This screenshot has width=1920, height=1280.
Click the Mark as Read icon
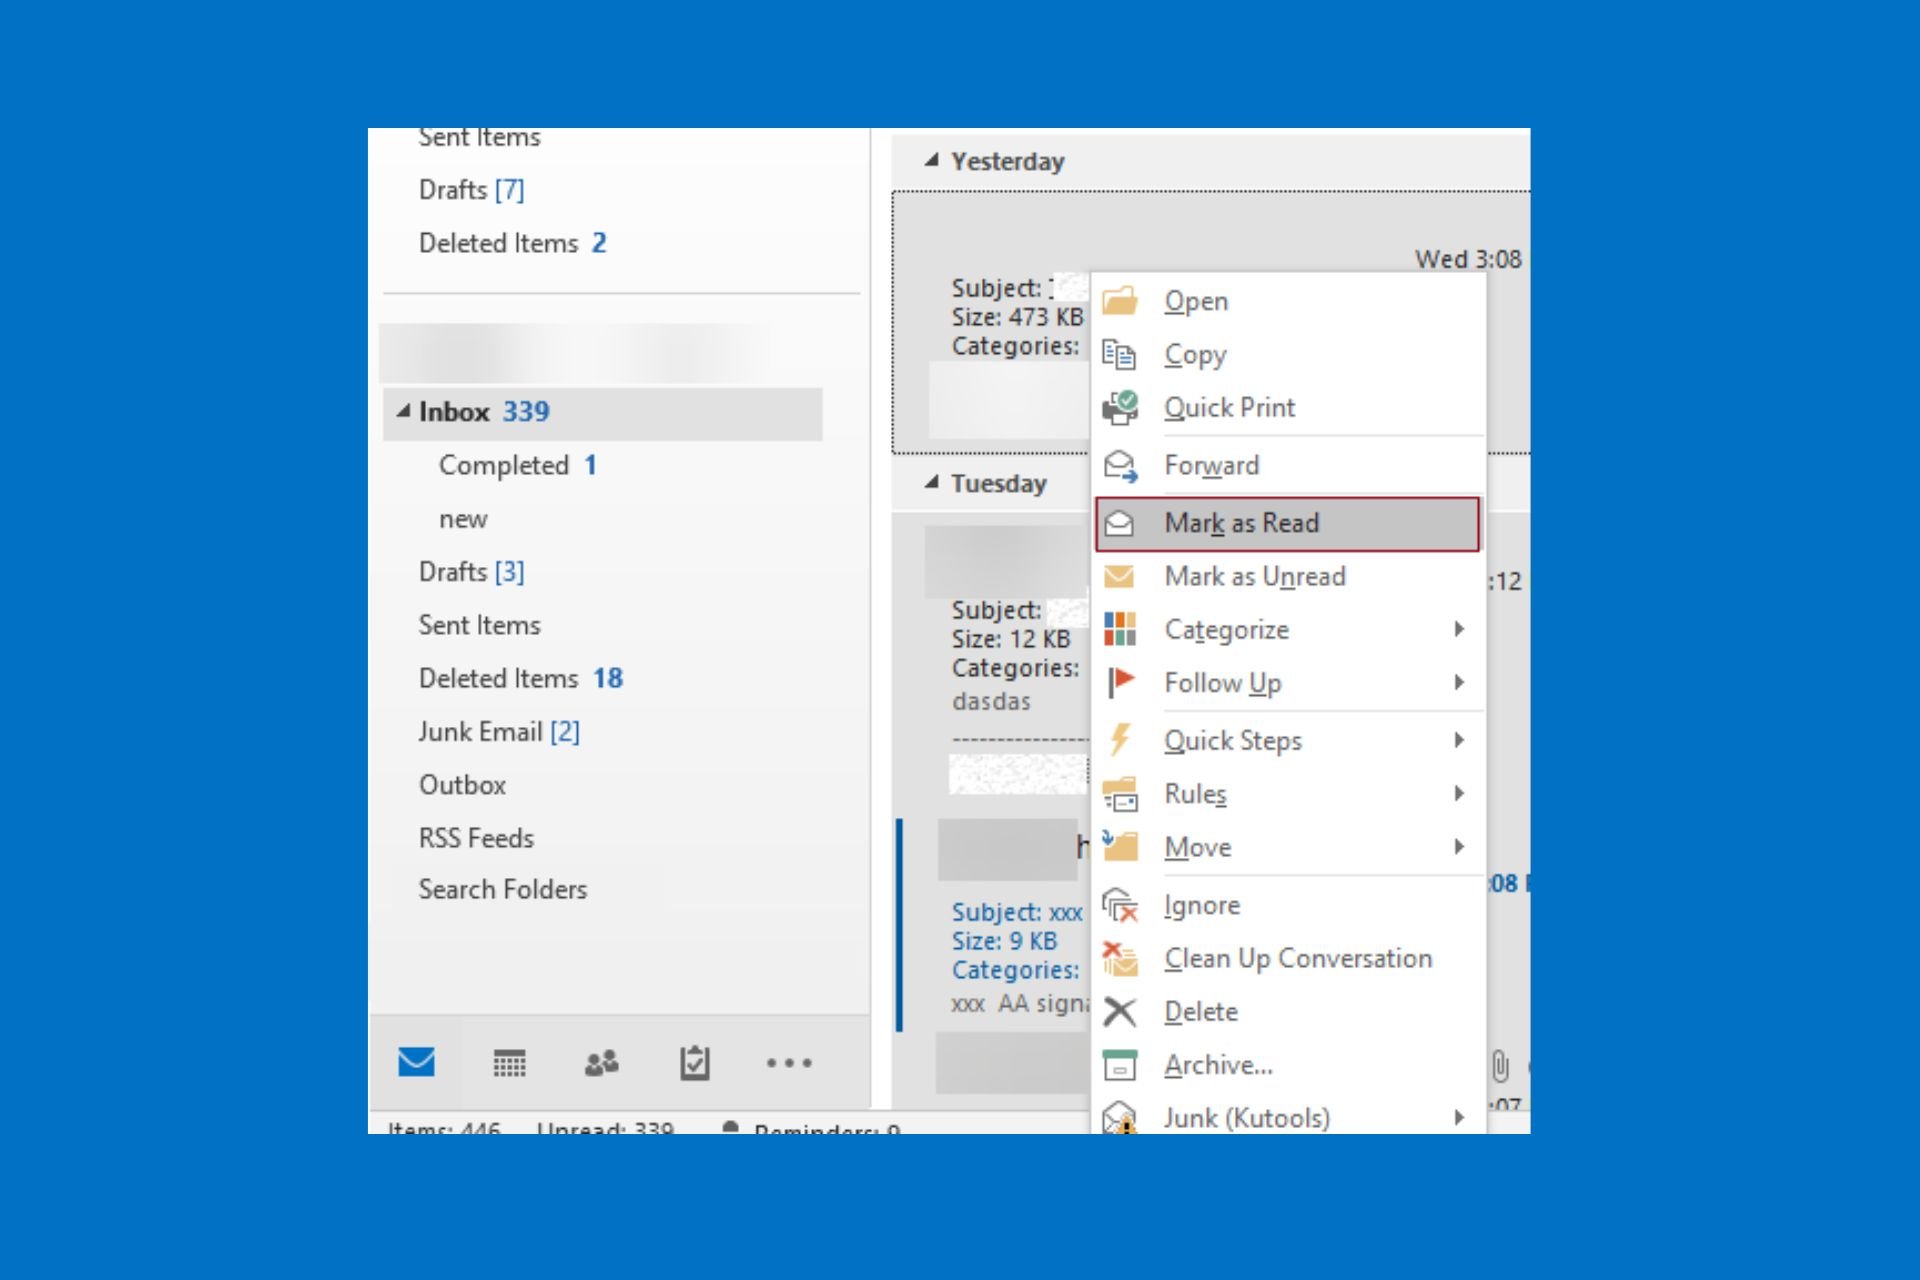(1121, 521)
